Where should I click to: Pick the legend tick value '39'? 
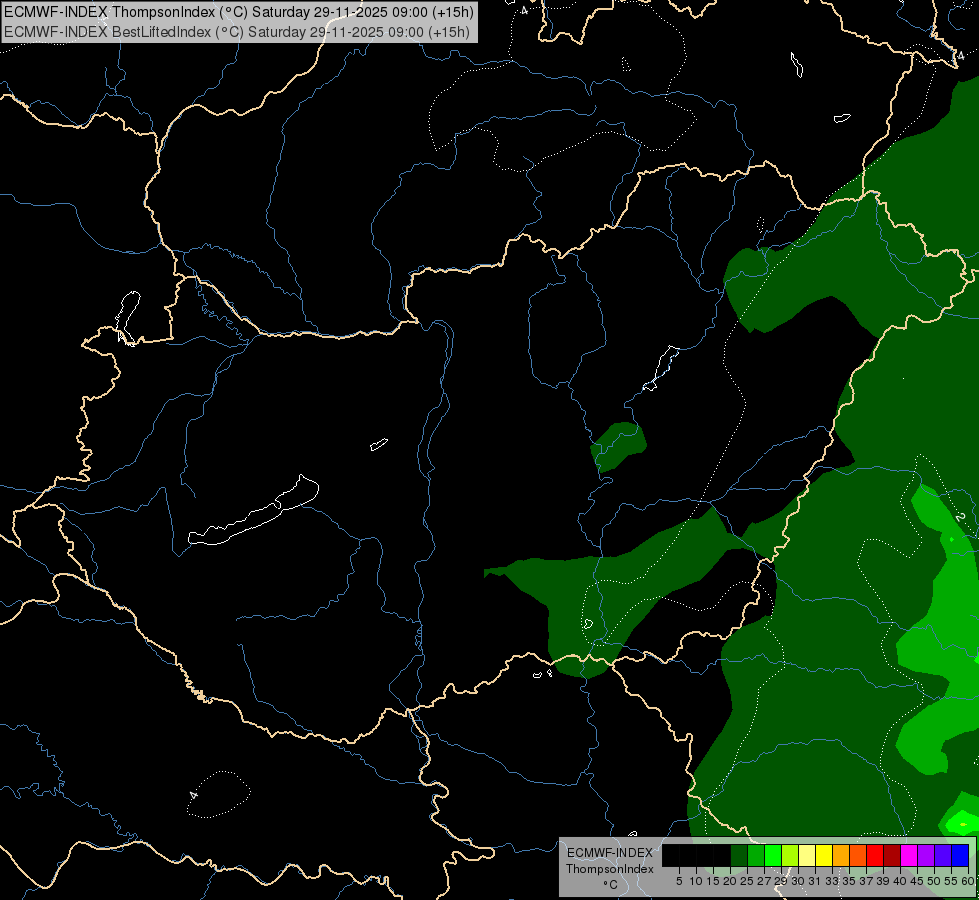tap(883, 881)
